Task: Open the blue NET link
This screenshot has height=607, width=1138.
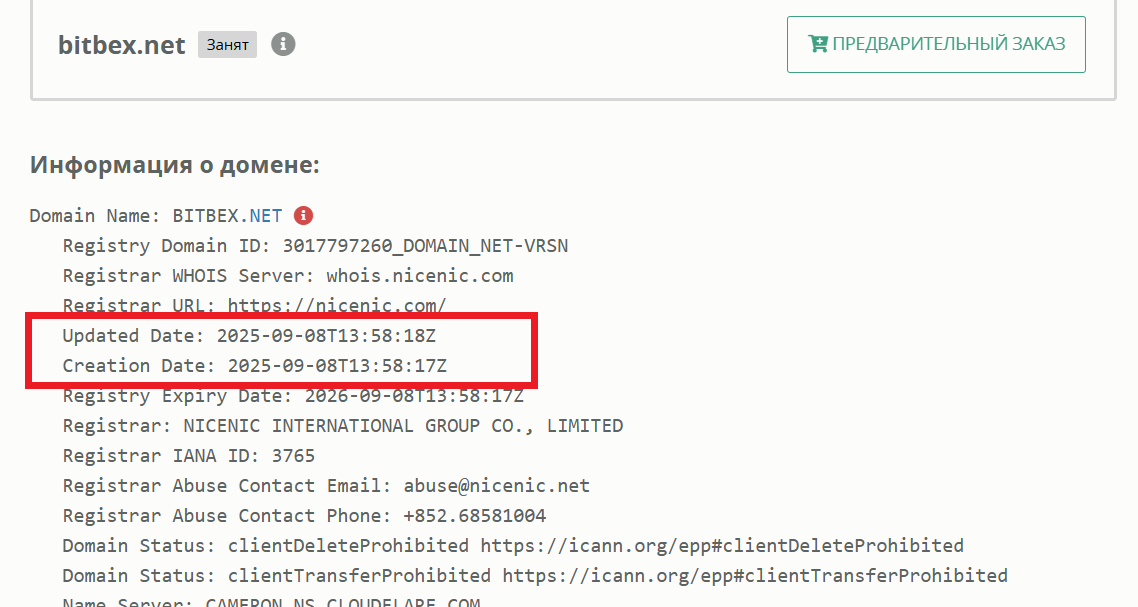Action: 266,216
